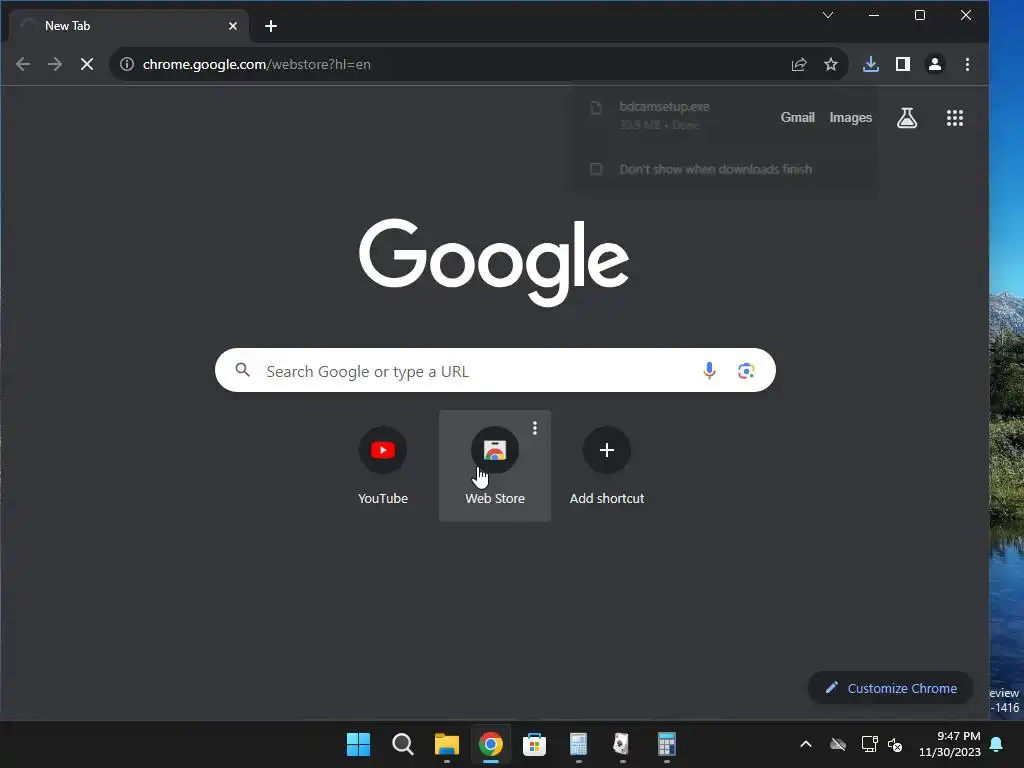Open the Web Store shortcut
The height and width of the screenshot is (768, 1024).
point(494,466)
